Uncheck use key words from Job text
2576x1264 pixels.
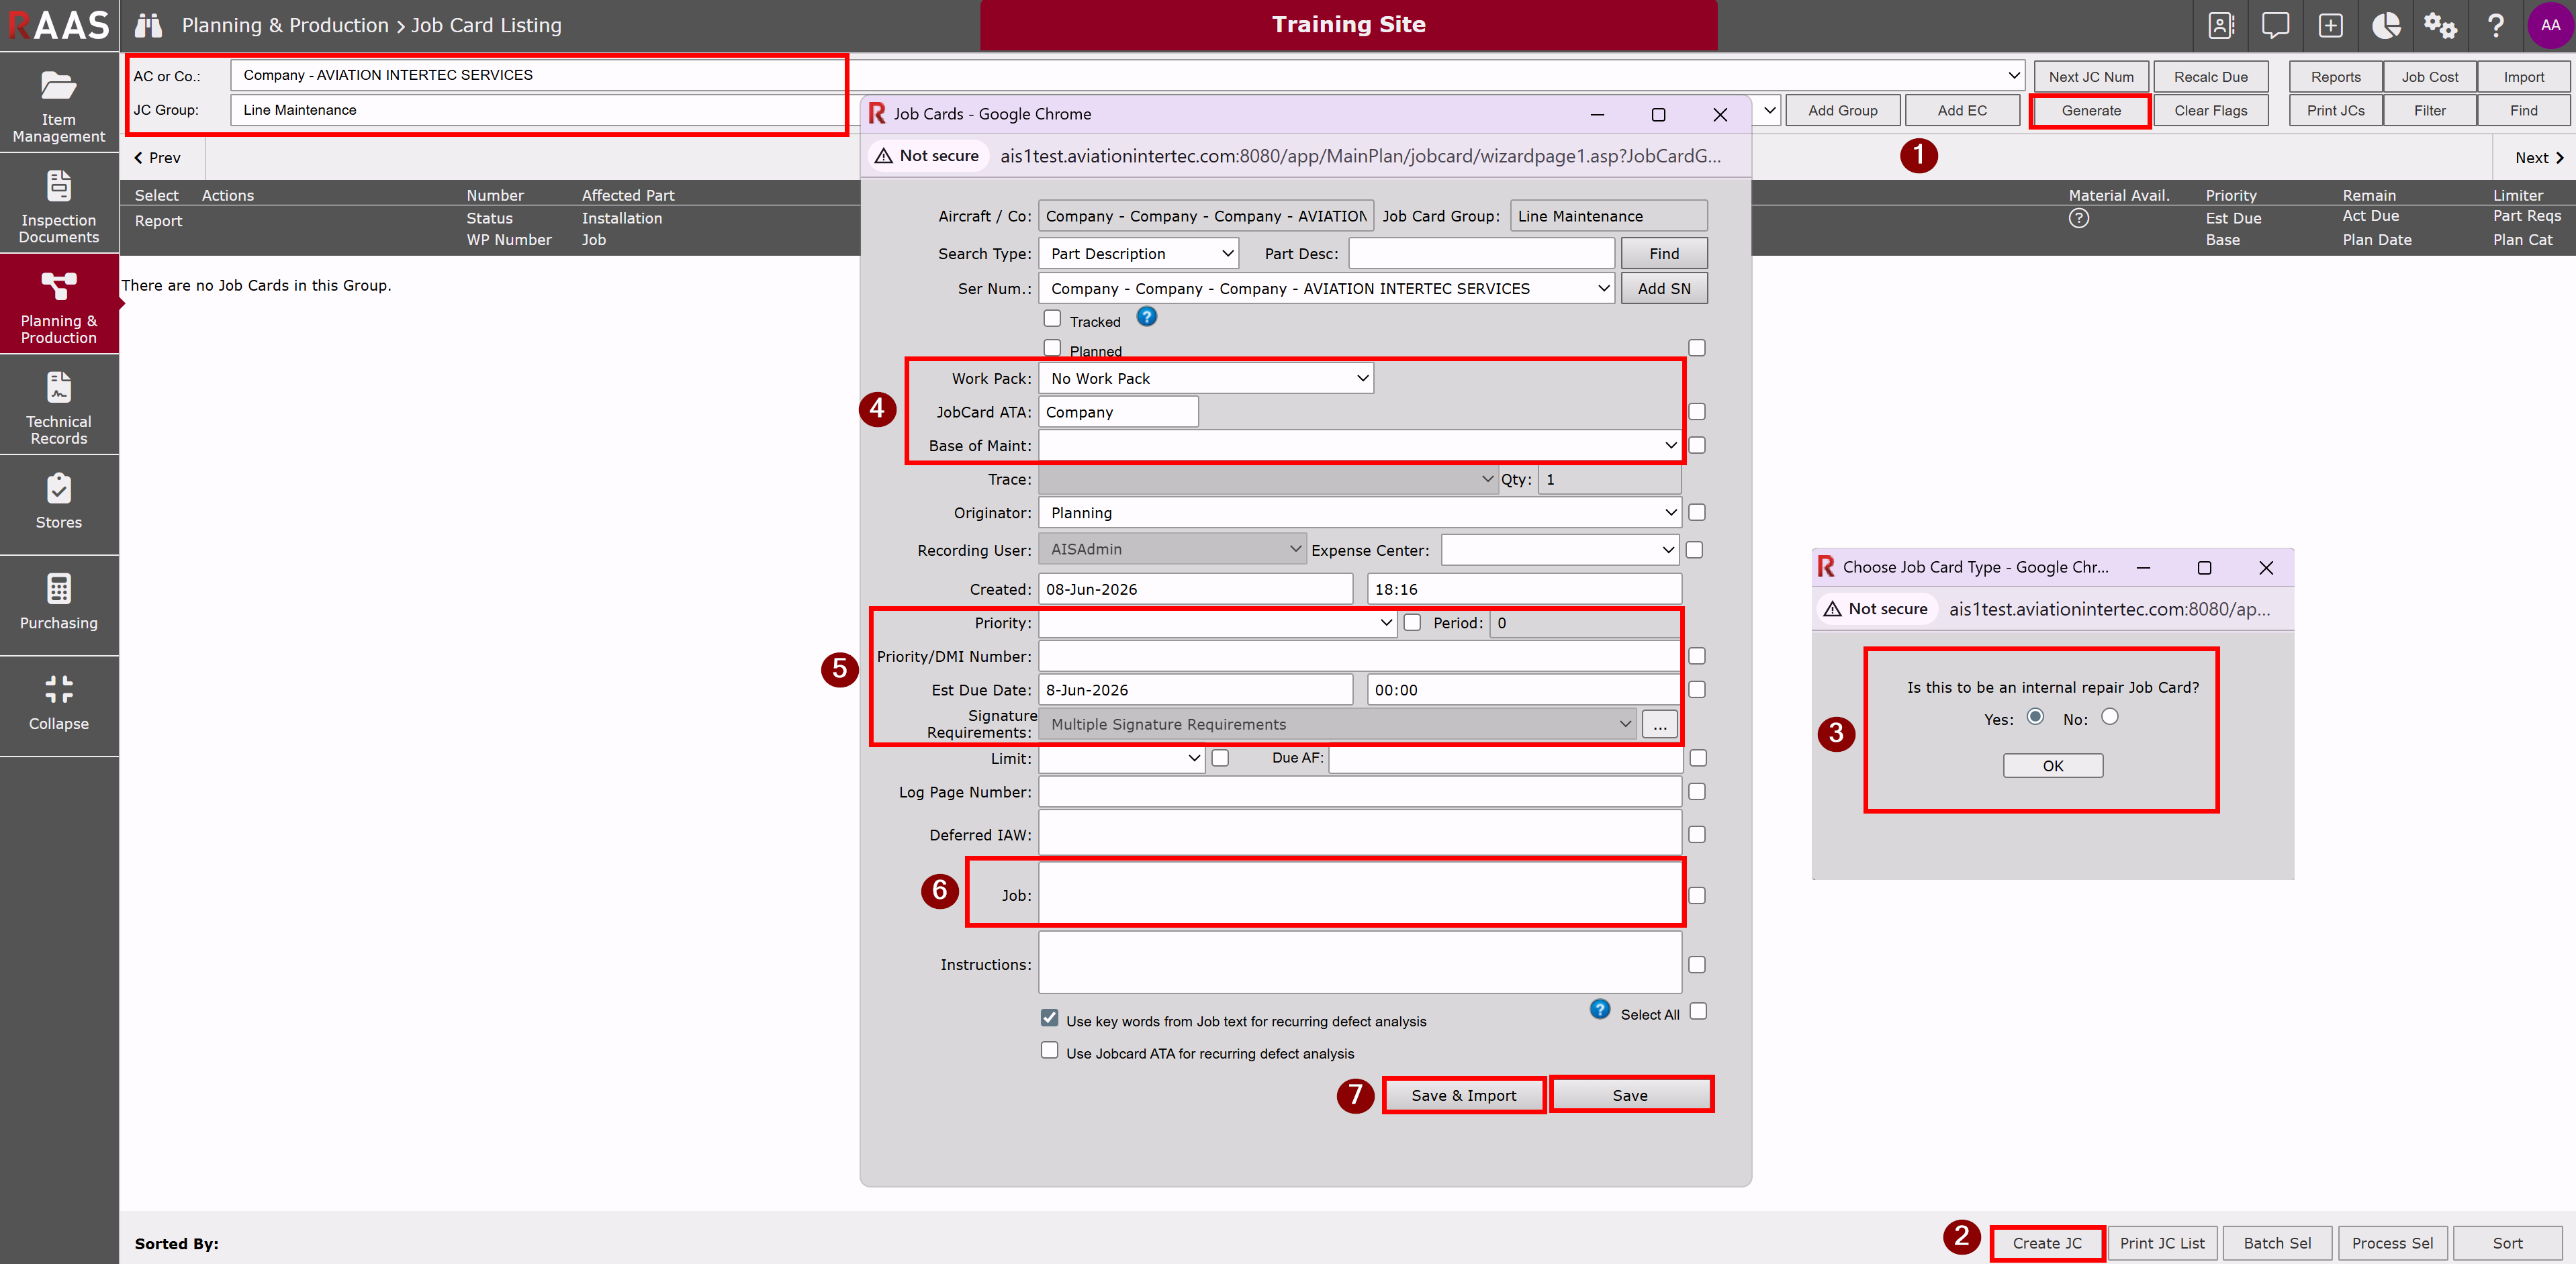[x=1050, y=1018]
